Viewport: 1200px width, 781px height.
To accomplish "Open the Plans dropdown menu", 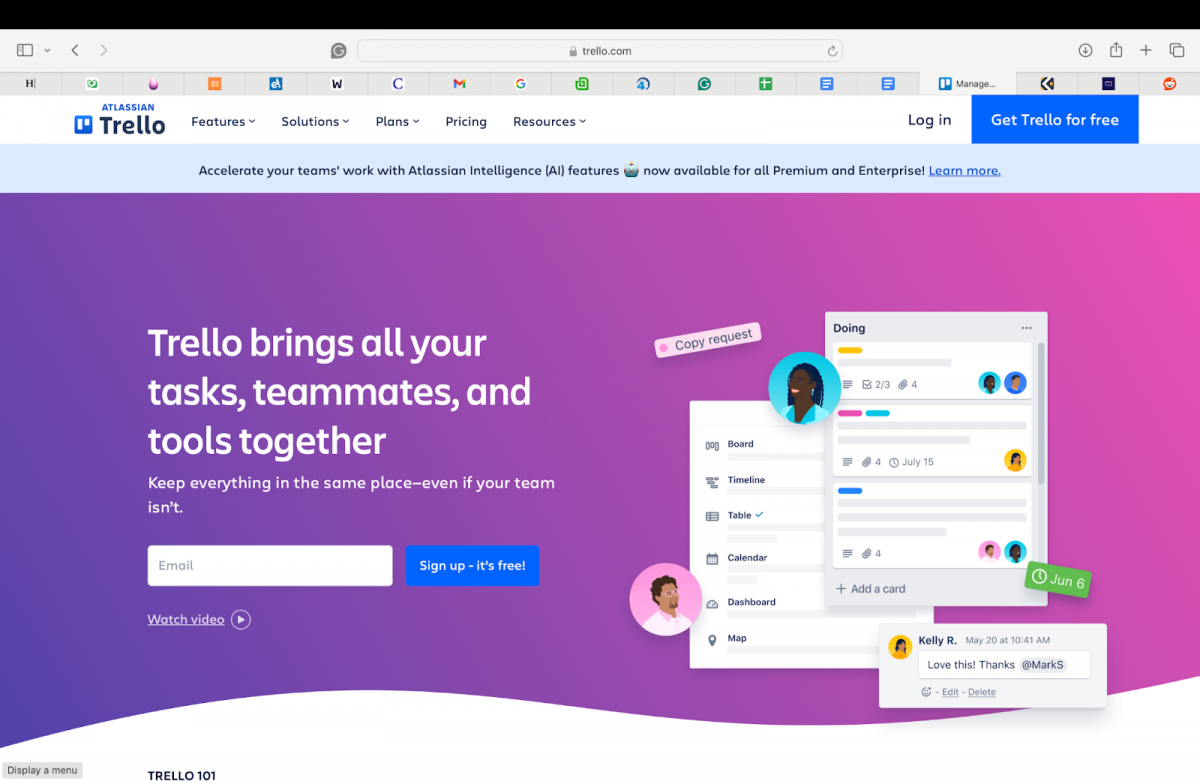I will coord(397,121).
